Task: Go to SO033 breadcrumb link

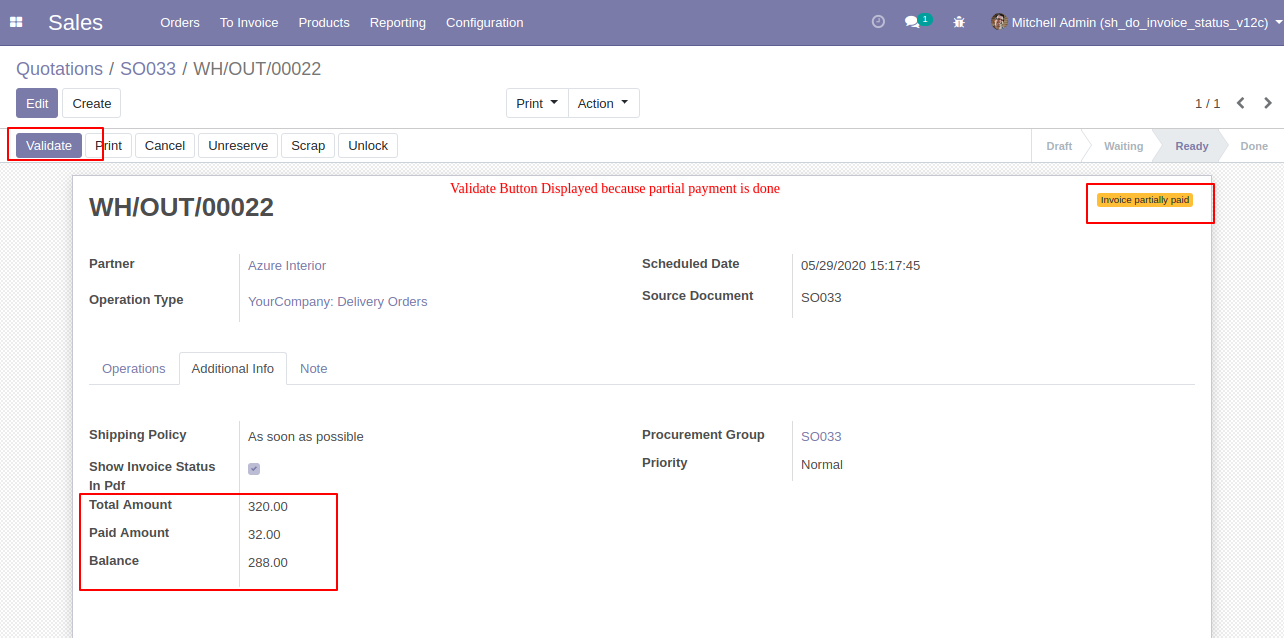Action: pyautogui.click(x=148, y=69)
